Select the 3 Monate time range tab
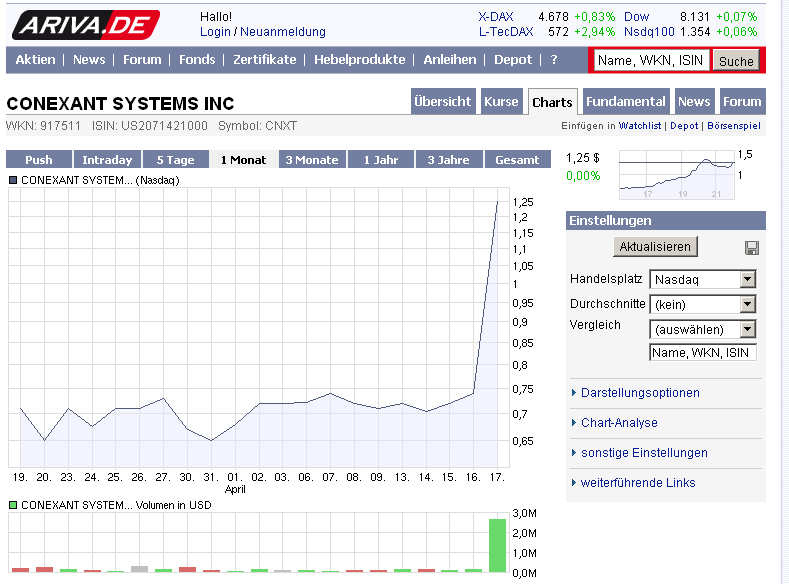Image resolution: width=789 pixels, height=584 pixels. pos(313,160)
